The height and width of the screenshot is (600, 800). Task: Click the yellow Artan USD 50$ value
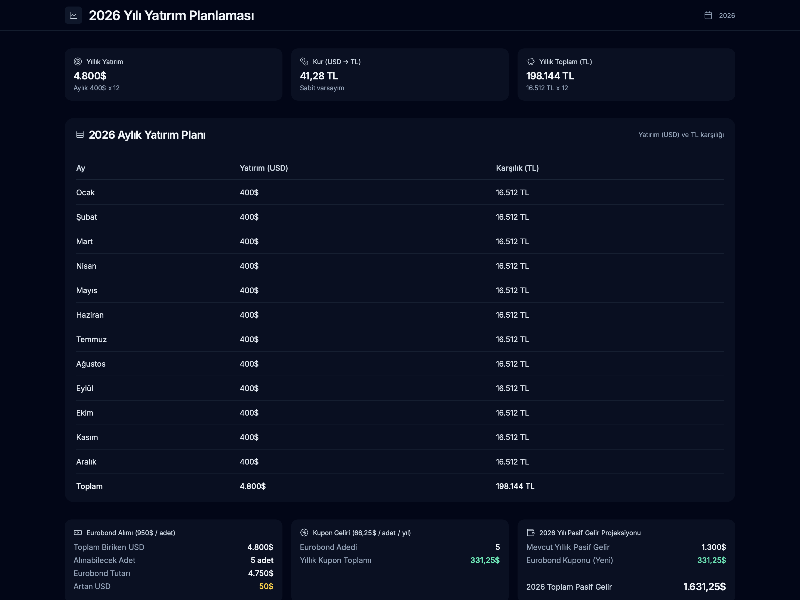[x=266, y=586]
